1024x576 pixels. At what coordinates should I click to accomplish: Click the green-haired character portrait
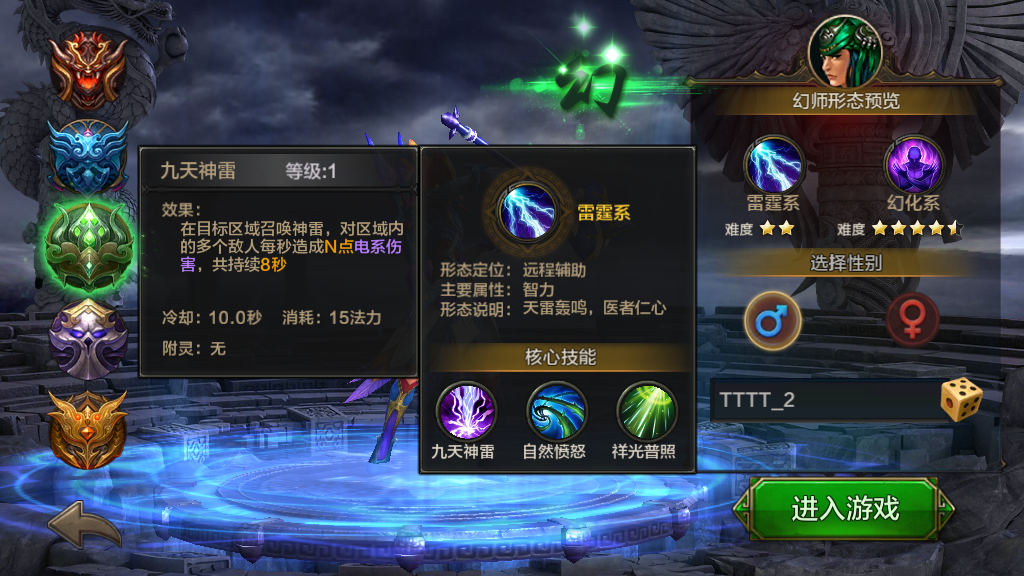tap(845, 52)
